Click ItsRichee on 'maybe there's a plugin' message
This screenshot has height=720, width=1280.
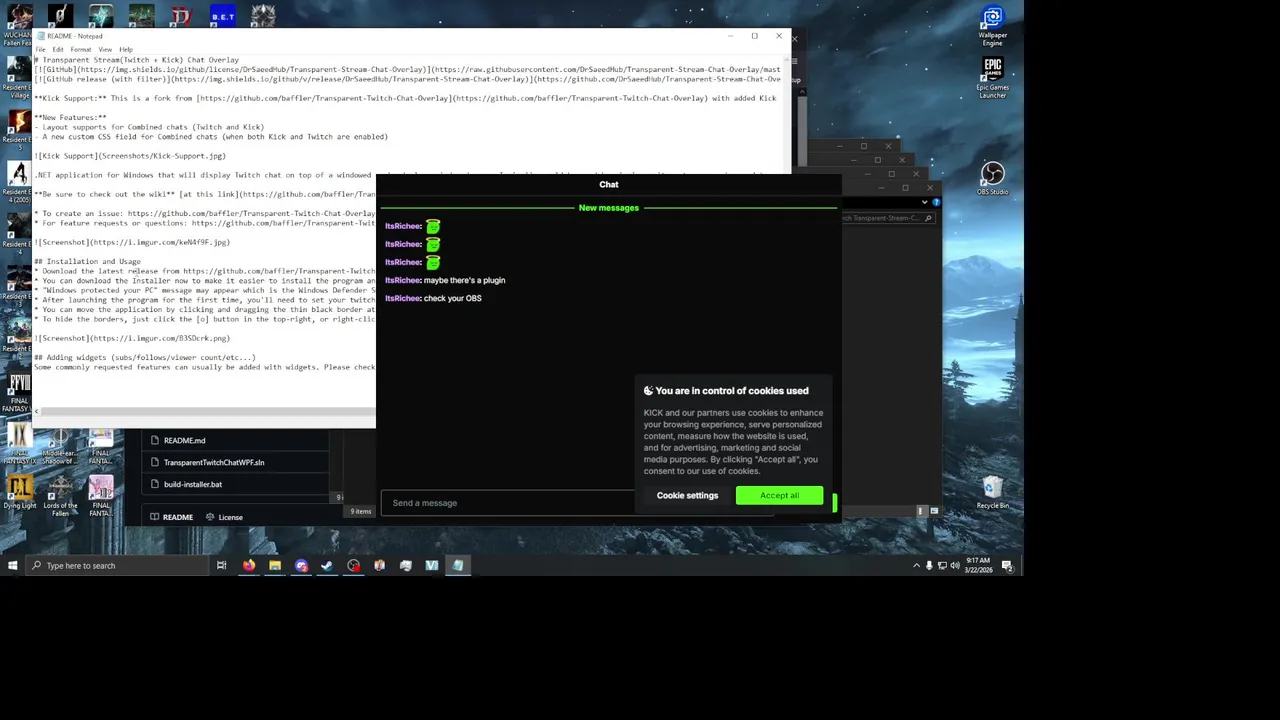(403, 280)
